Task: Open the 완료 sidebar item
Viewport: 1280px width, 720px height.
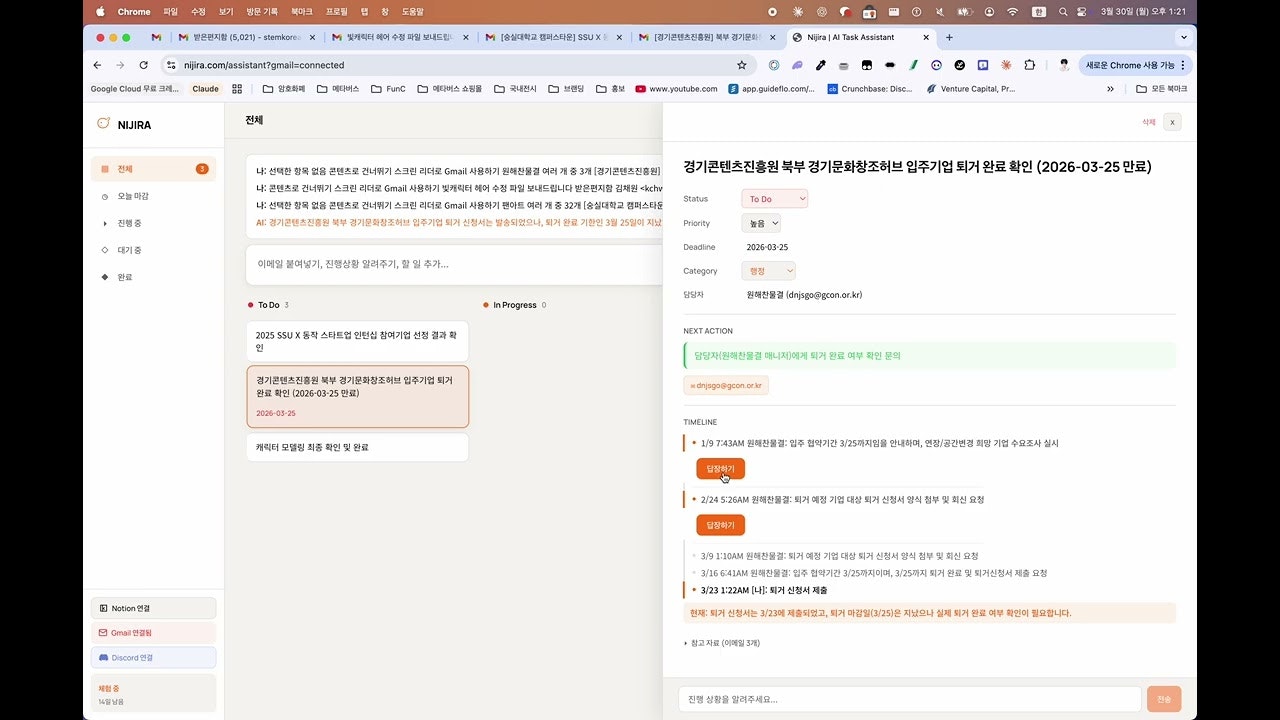Action: [153, 277]
